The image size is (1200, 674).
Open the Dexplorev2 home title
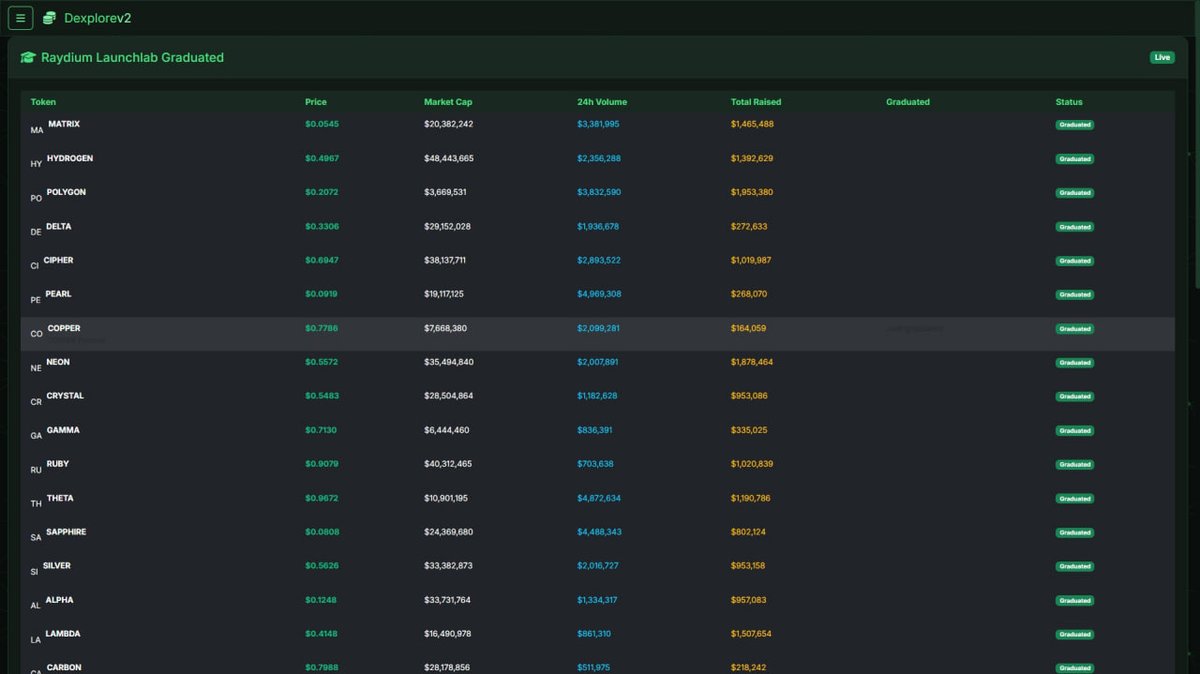pos(97,18)
